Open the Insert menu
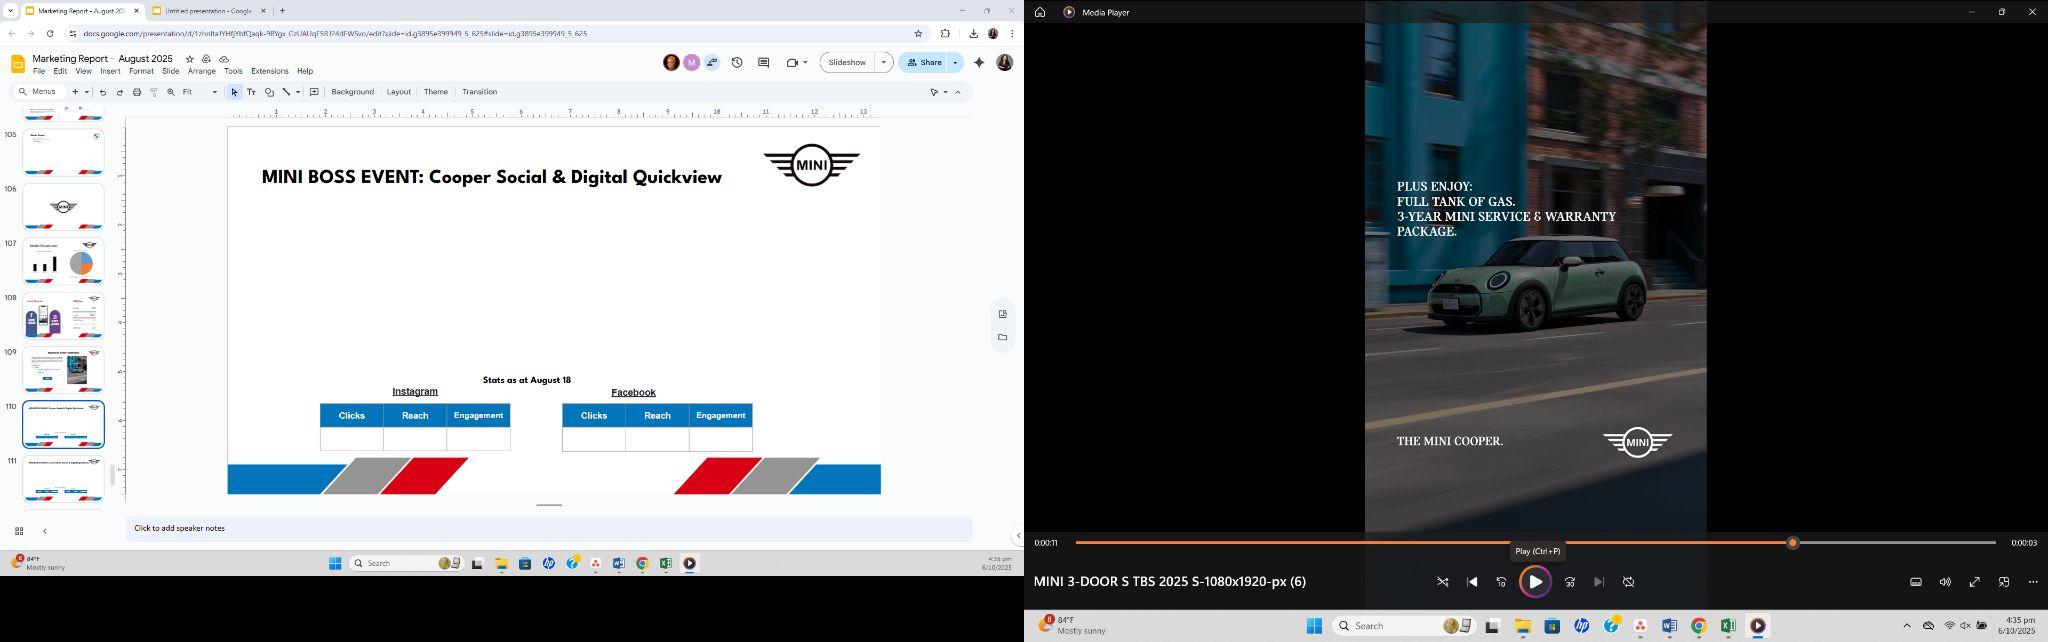 click(110, 71)
